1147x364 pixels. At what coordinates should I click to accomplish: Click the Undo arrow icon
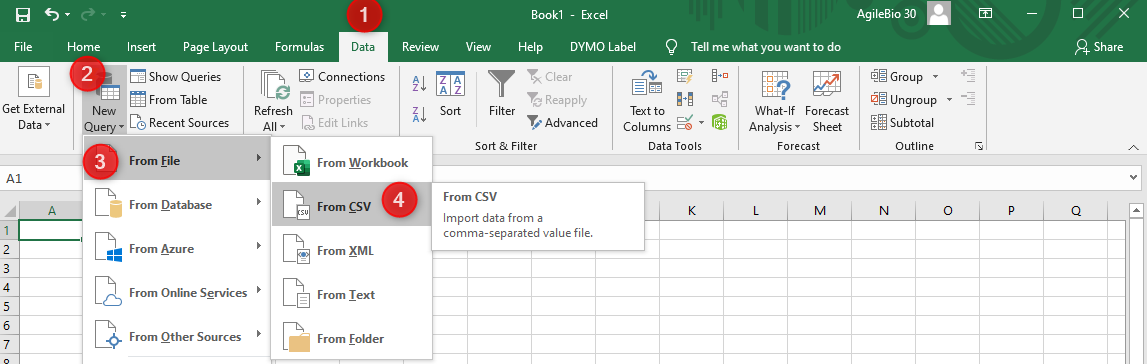pyautogui.click(x=52, y=14)
